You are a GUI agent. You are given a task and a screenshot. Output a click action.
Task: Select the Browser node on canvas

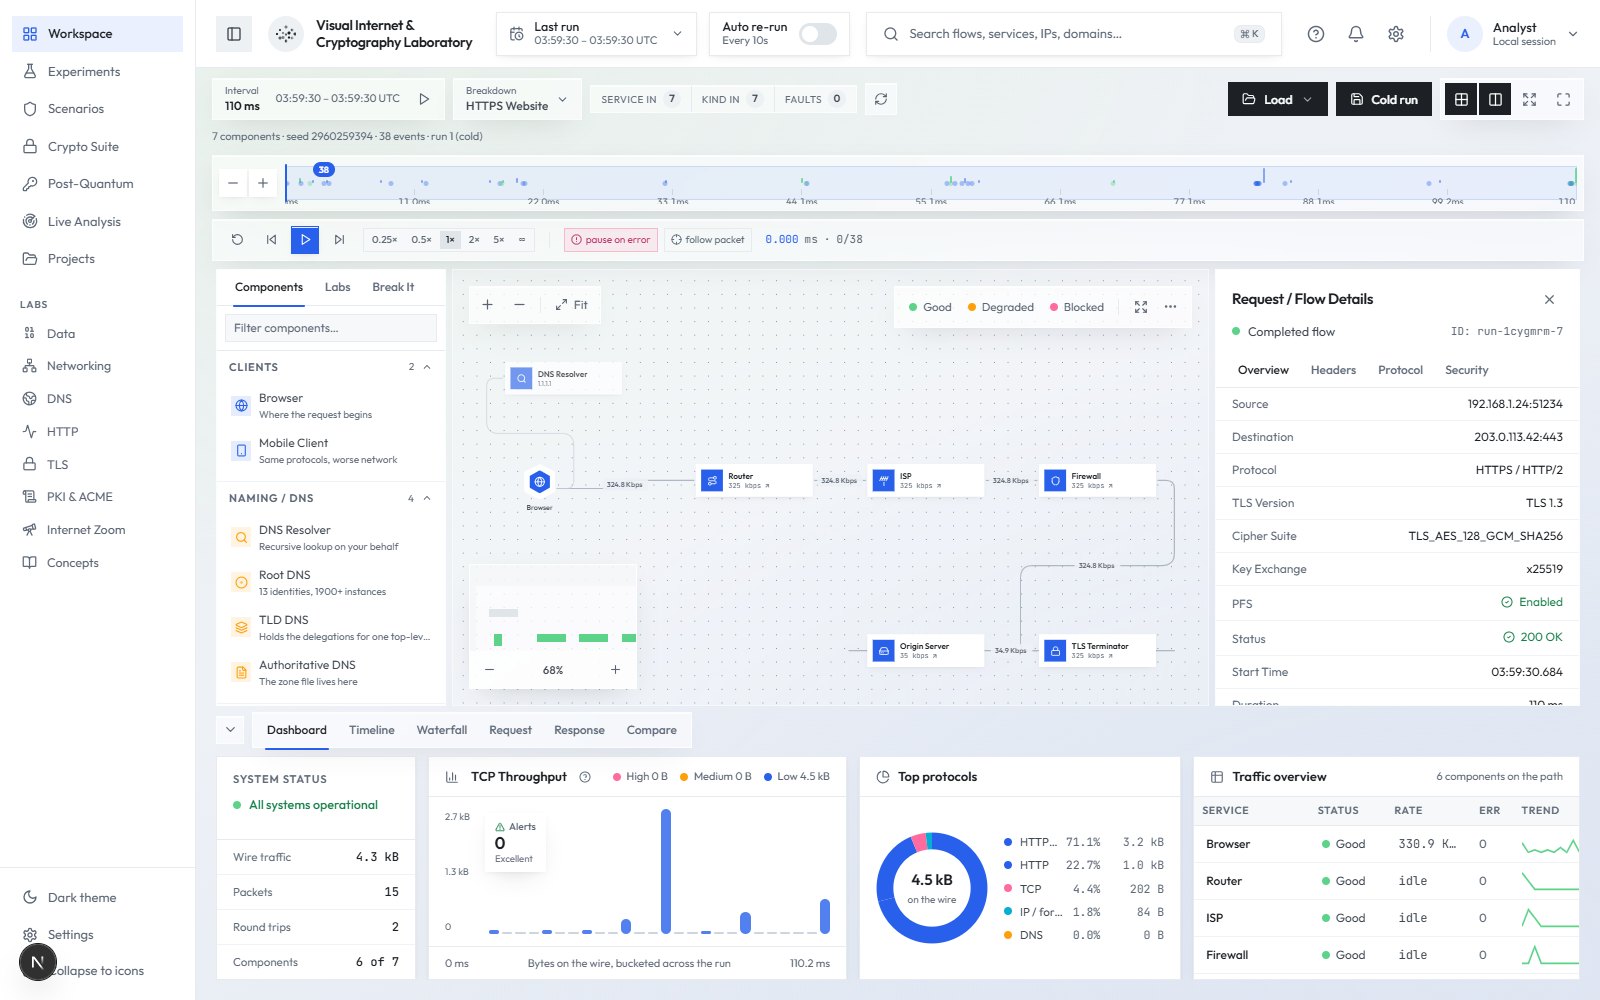(539, 482)
